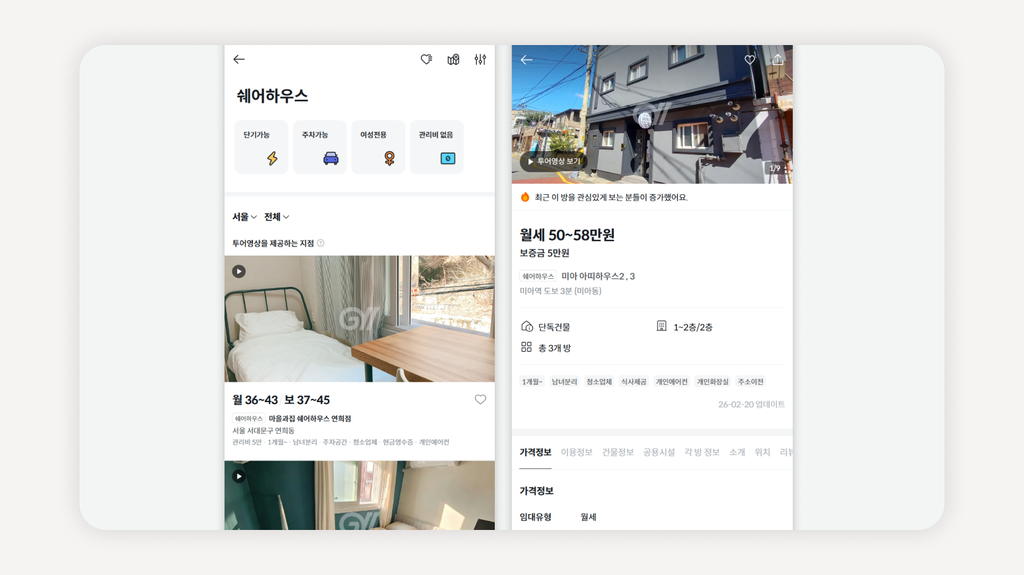The width and height of the screenshot is (1024, 575).
Task: Click the 26-02-20 업데이트 text
Action: (x=751, y=404)
